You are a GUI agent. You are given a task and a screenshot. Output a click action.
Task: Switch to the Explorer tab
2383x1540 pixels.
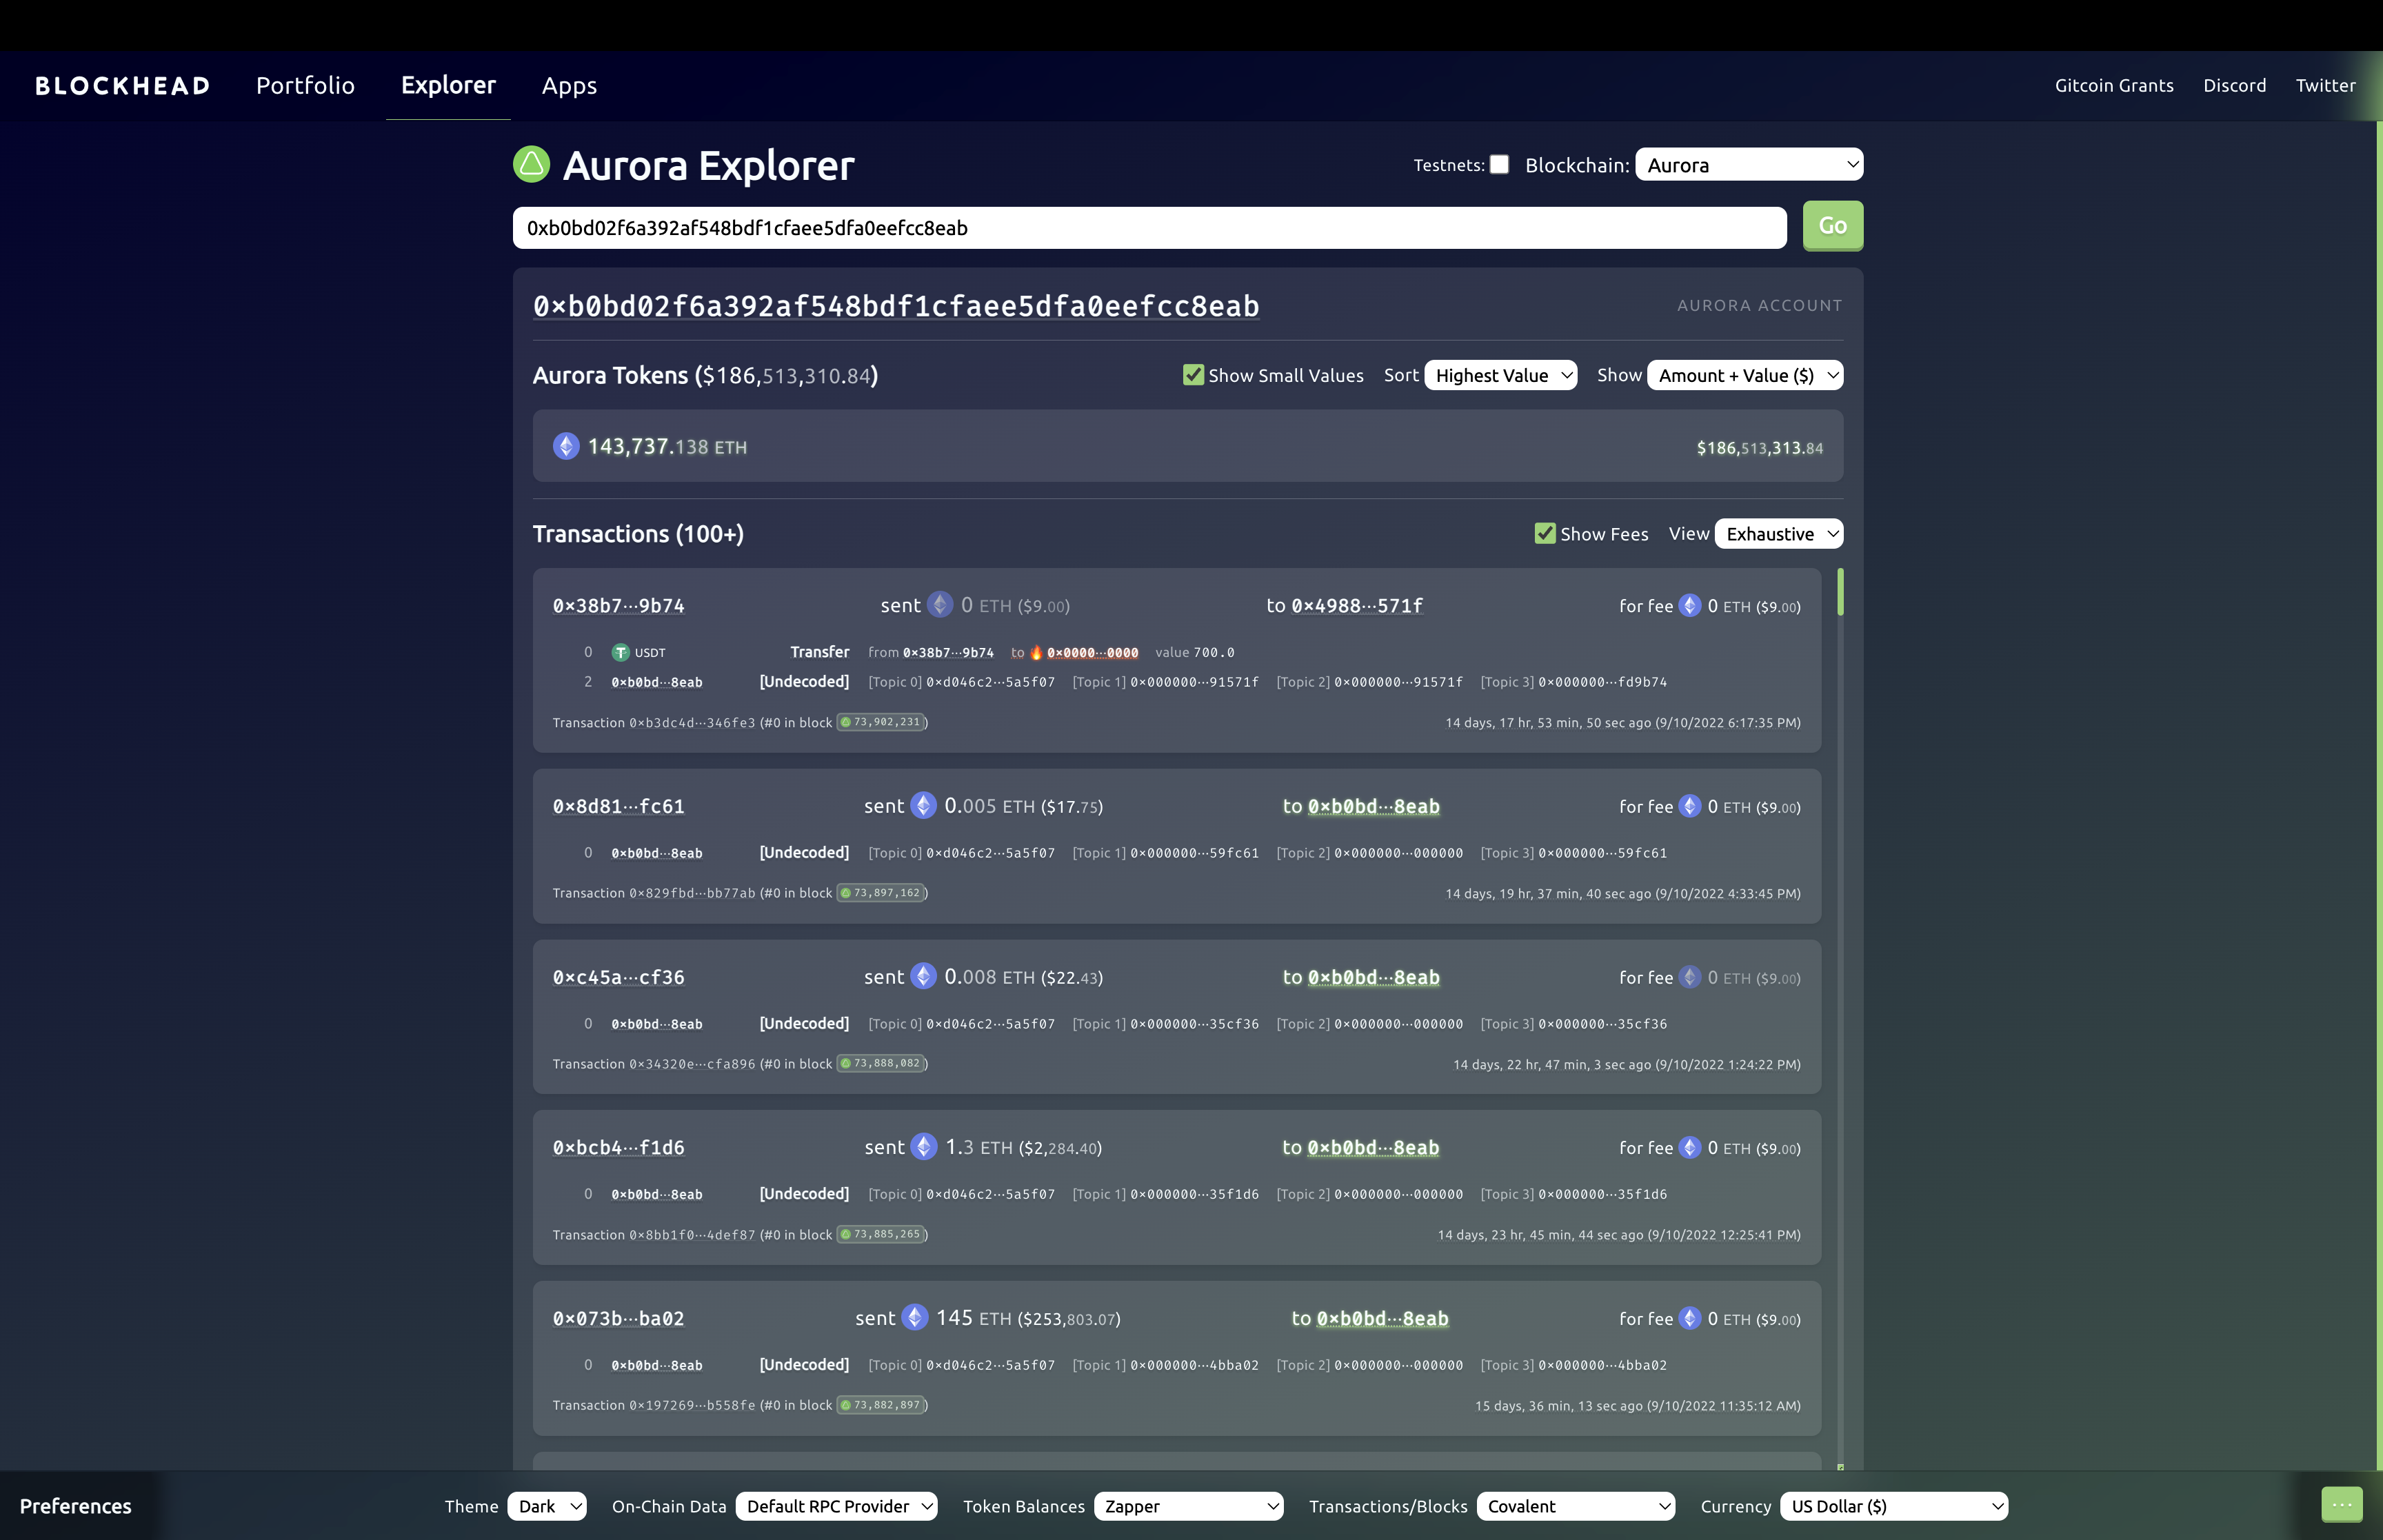point(448,86)
